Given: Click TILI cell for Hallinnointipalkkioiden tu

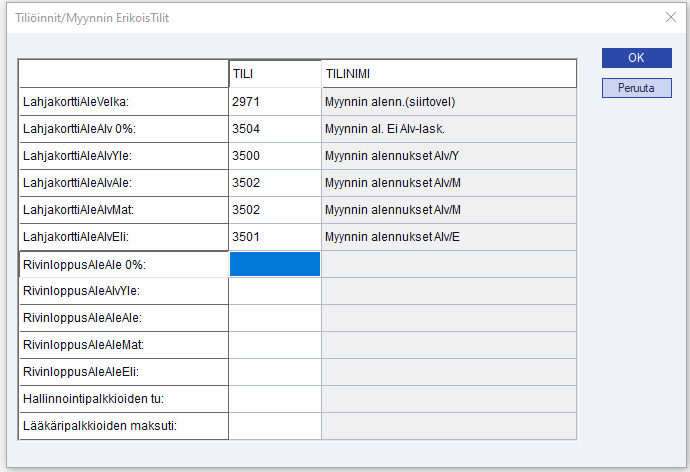Looking at the screenshot, I should click(x=275, y=398).
